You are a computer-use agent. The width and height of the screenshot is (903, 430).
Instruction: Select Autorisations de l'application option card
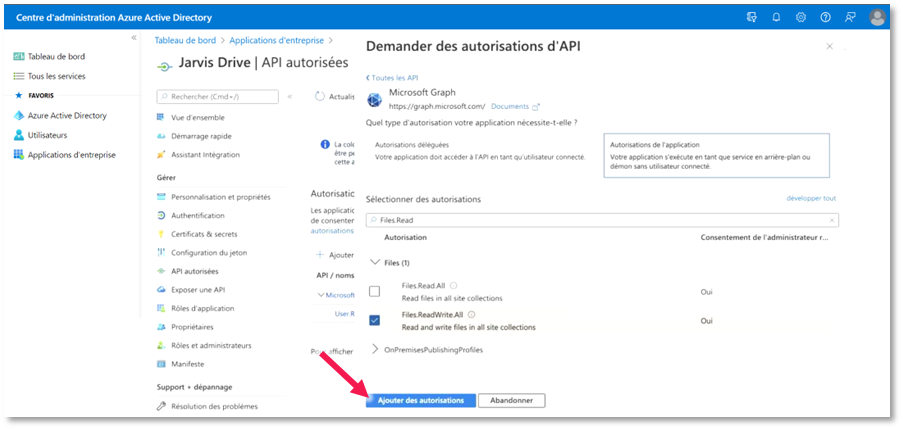point(716,155)
